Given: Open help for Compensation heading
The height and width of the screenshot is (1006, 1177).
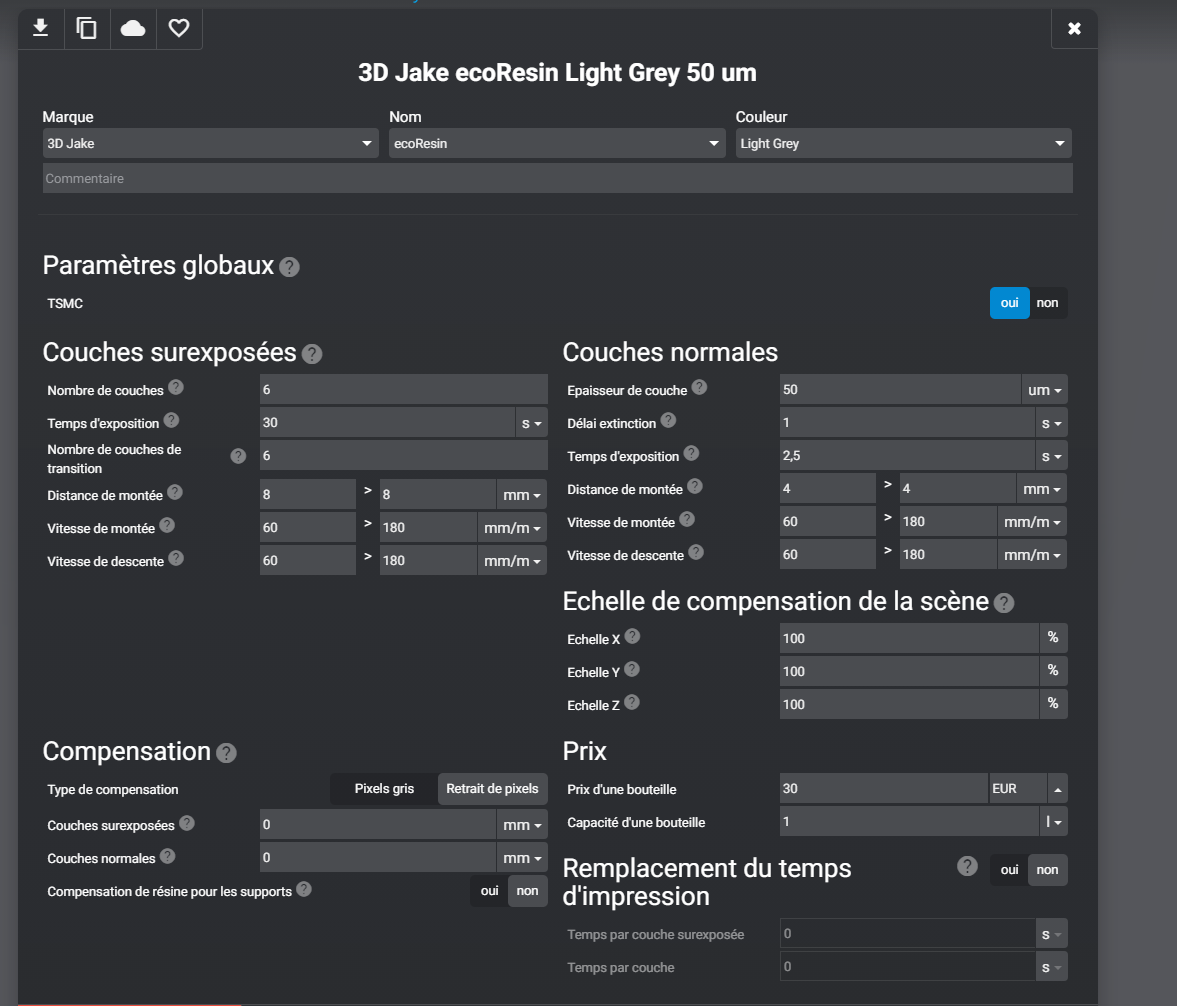Looking at the screenshot, I should (x=226, y=753).
